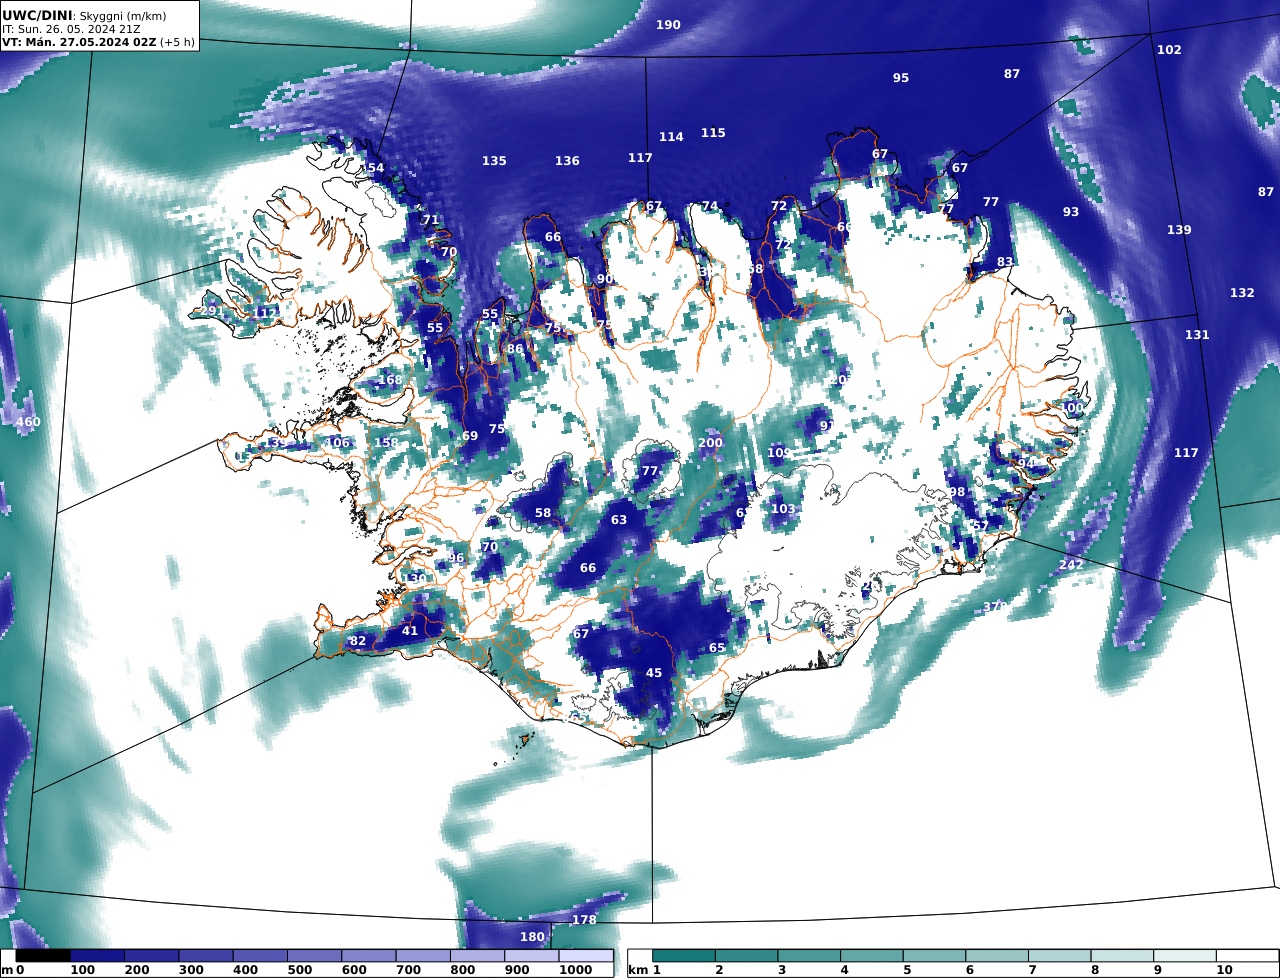Click the map value 132
Image resolution: width=1280 pixels, height=978 pixels.
1242,293
